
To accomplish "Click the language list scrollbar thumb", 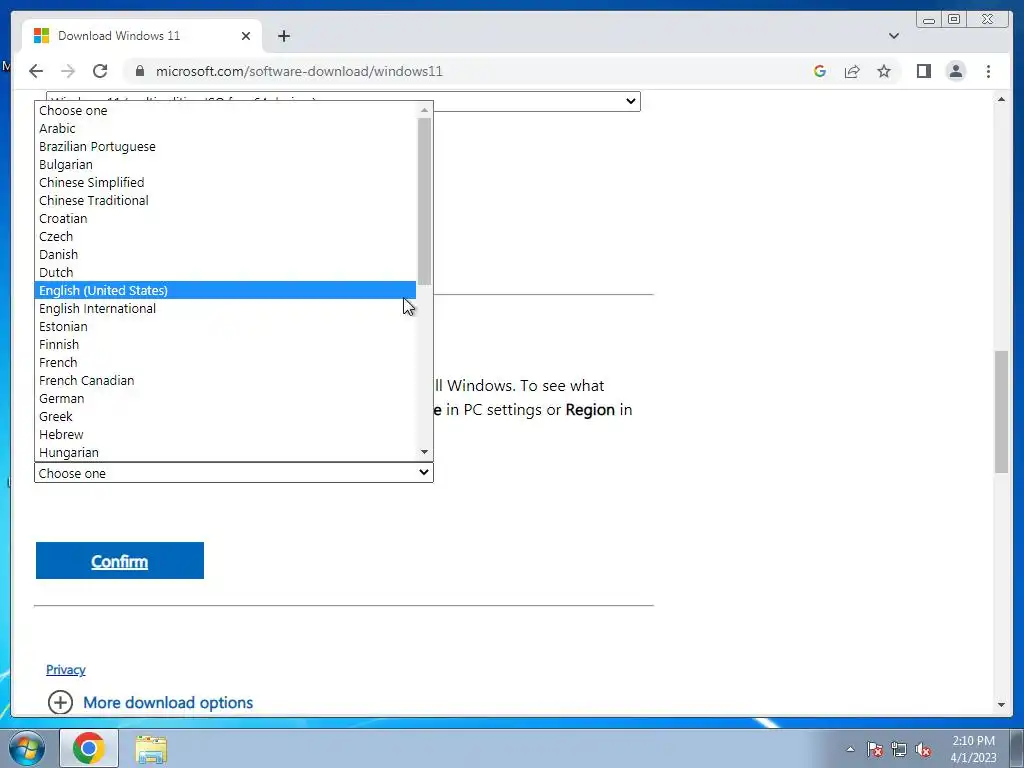I will click(424, 201).
